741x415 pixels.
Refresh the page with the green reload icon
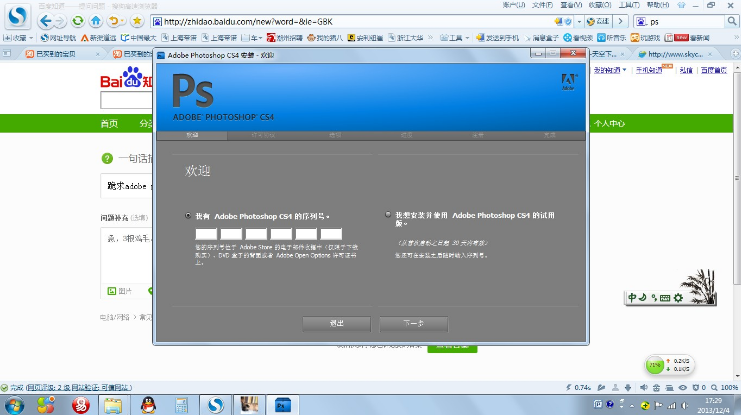(x=78, y=21)
